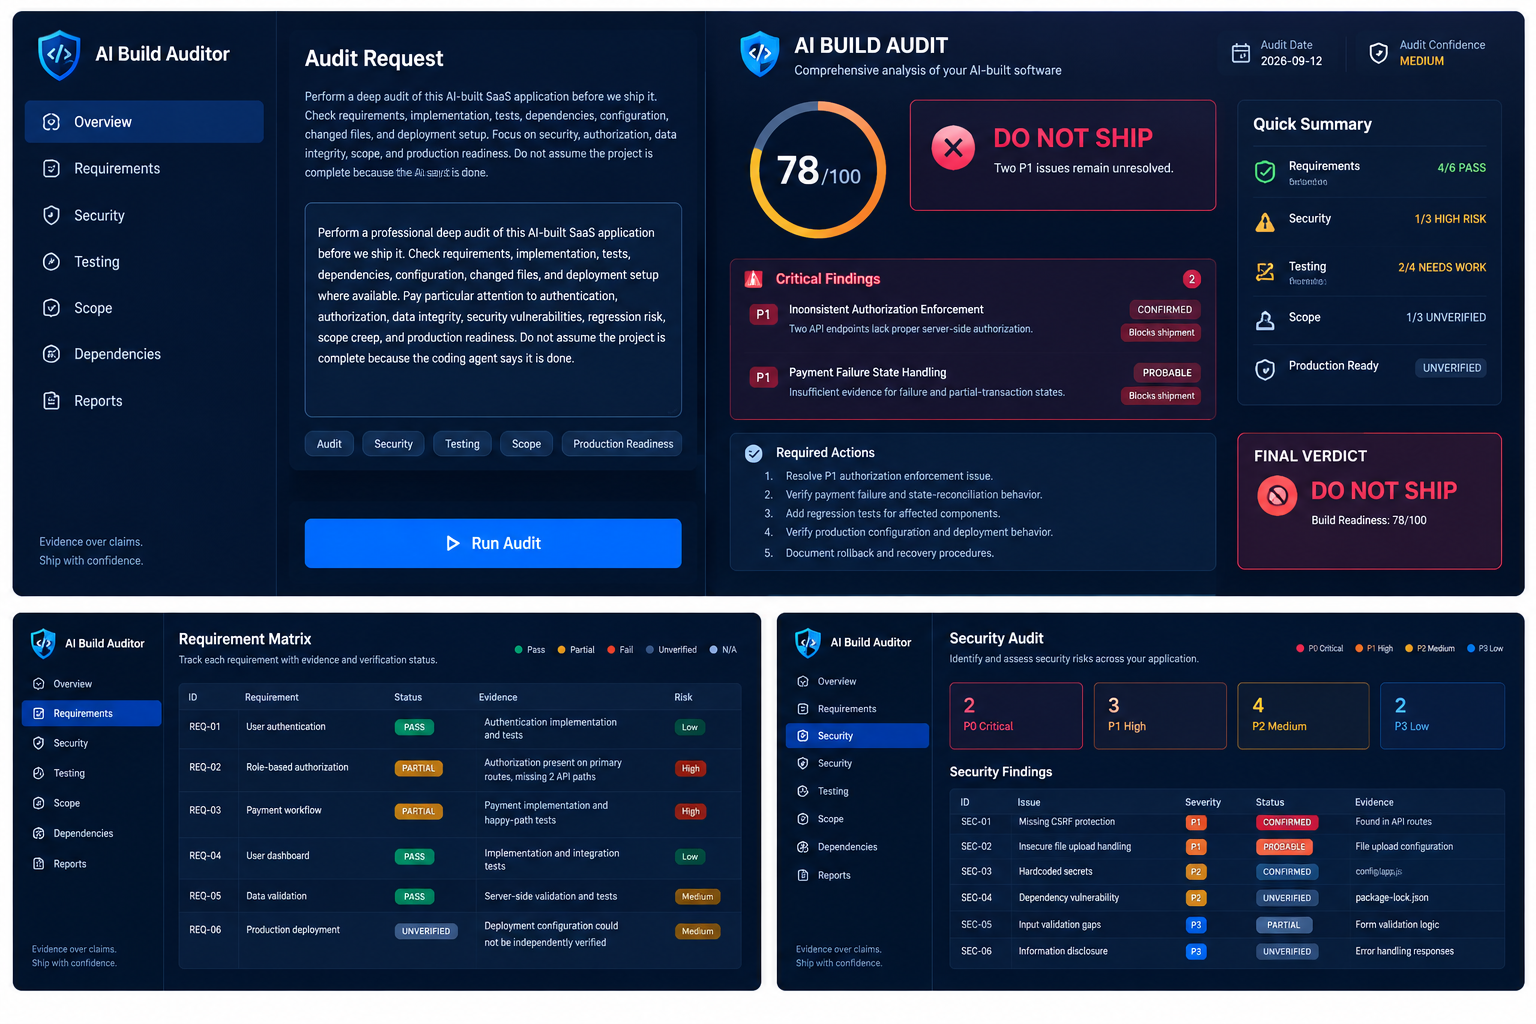Click the UNVERIFIED status for REQ-06

[x=426, y=931]
